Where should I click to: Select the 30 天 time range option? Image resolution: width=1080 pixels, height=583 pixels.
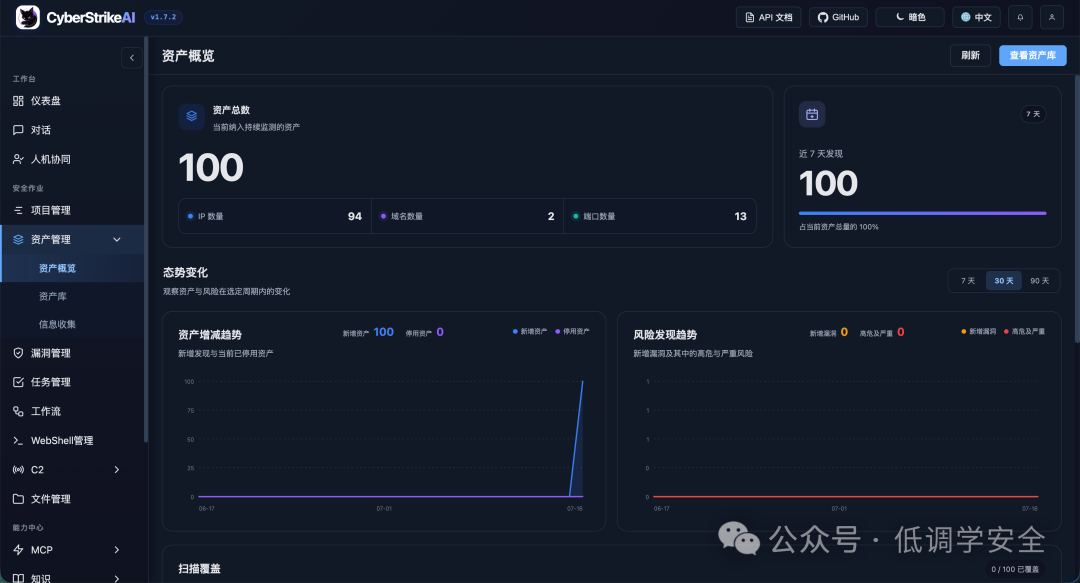[1004, 281]
